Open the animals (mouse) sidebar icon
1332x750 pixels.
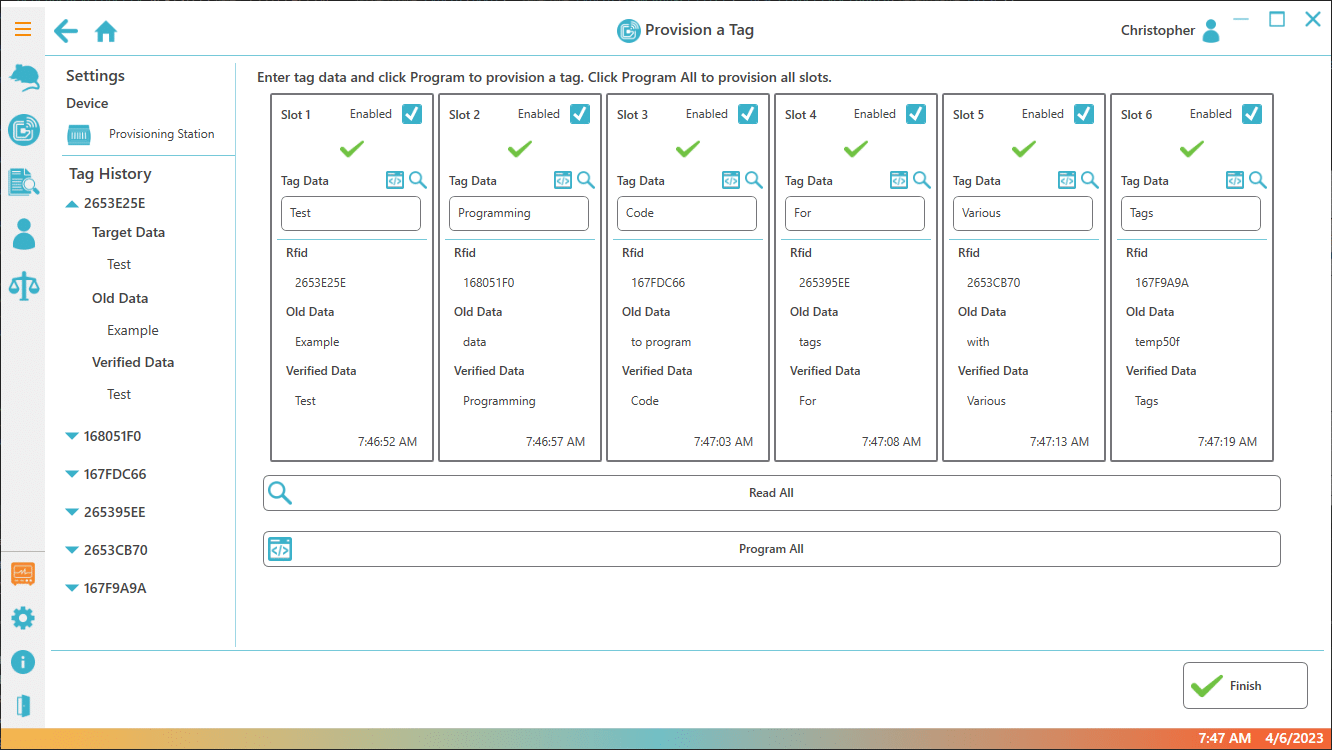click(23, 77)
